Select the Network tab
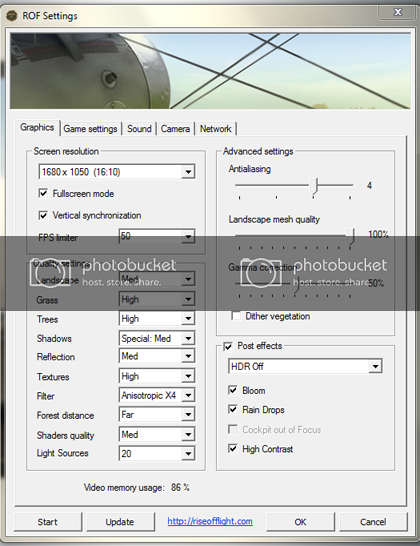 [215, 129]
